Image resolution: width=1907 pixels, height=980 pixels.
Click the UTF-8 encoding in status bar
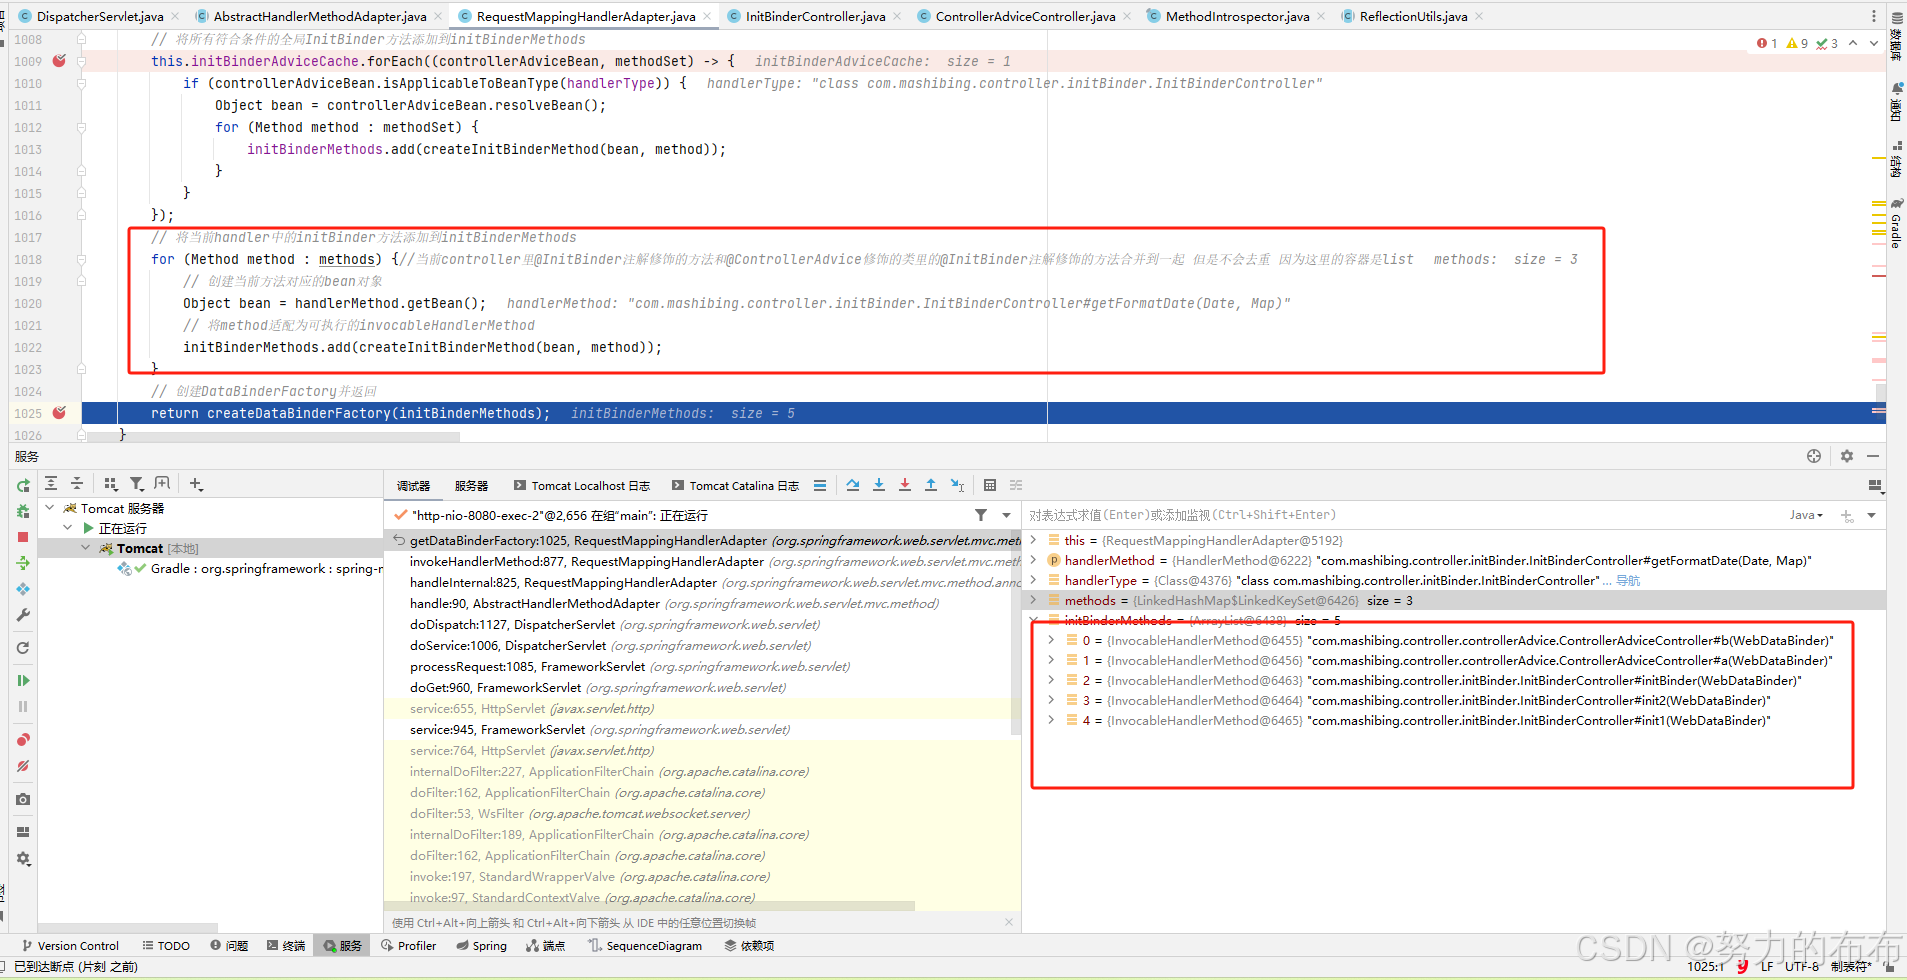coord(1802,966)
